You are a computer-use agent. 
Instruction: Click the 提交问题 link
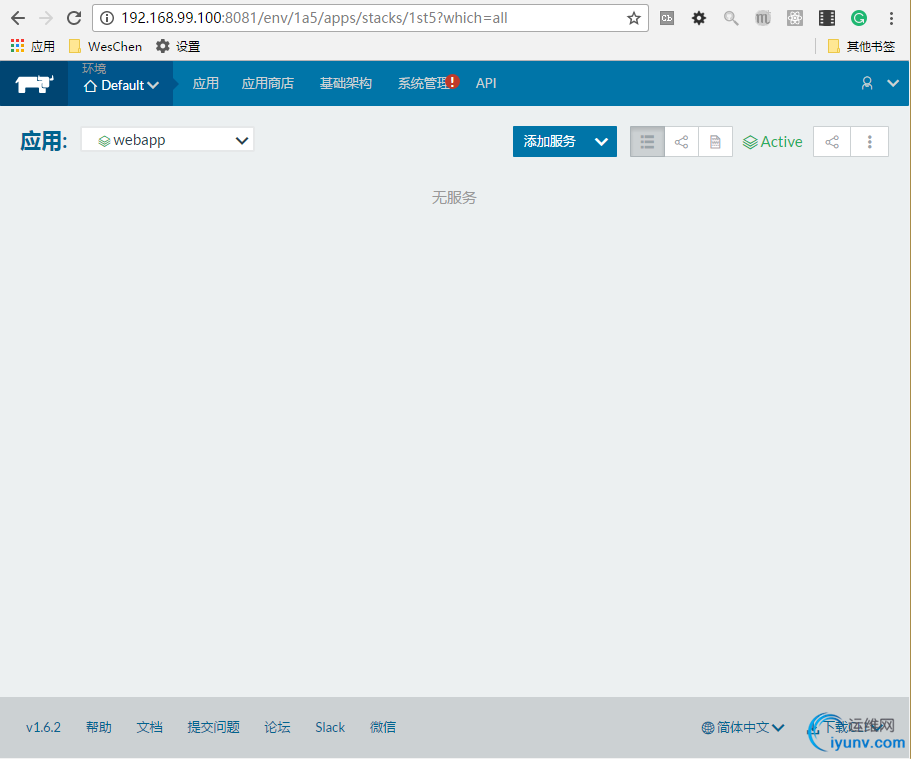click(214, 727)
